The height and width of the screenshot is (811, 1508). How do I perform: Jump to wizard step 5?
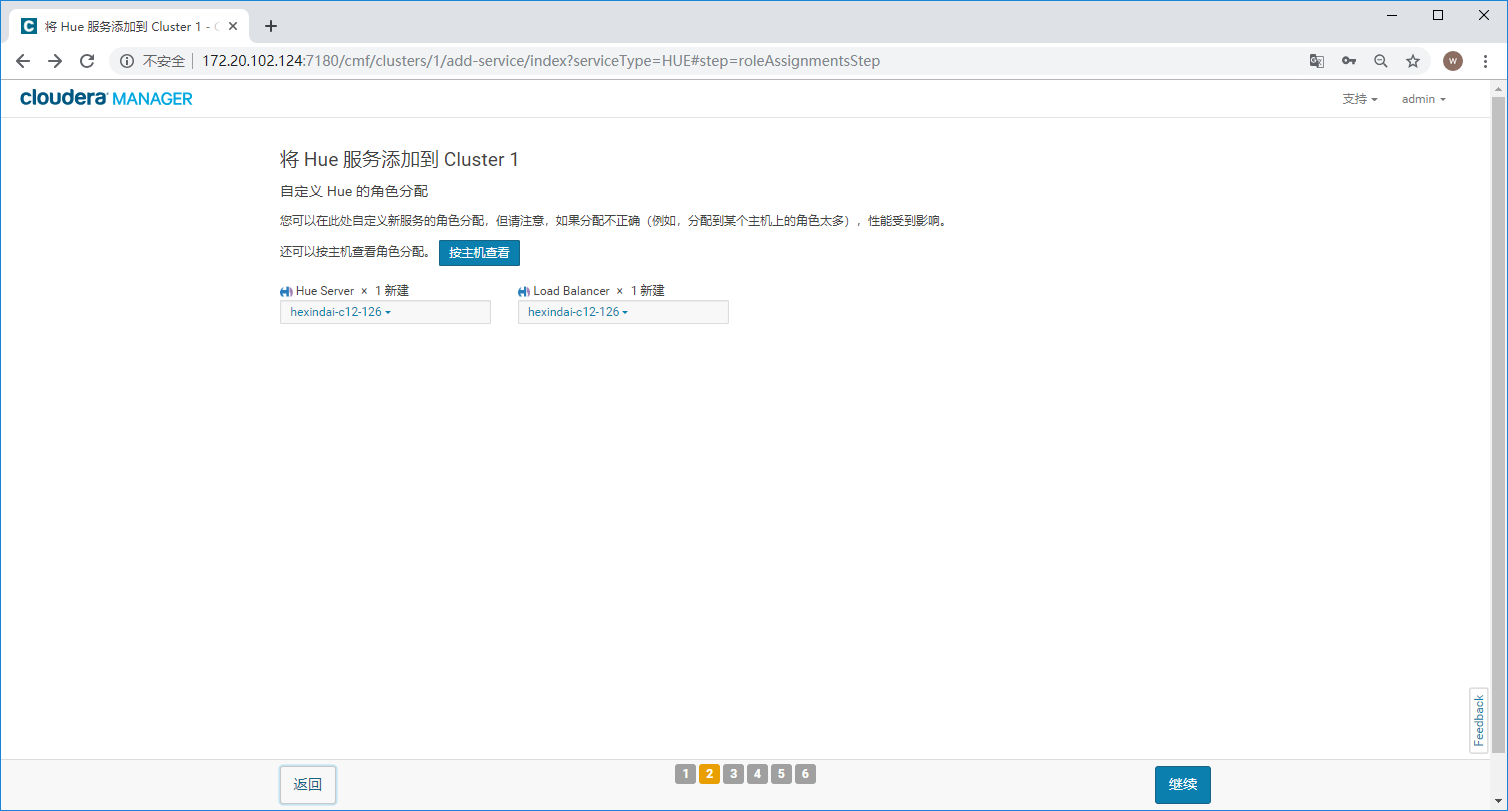tap(782, 774)
